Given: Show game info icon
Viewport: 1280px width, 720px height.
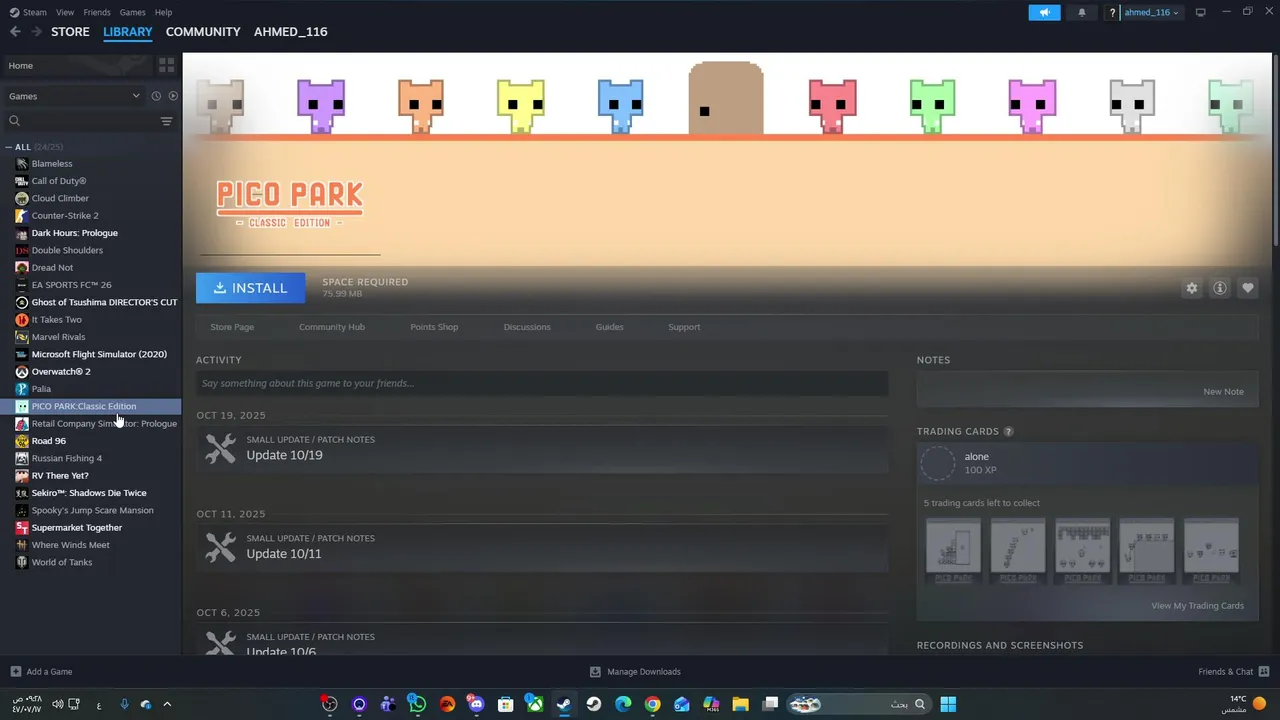Looking at the screenshot, I should tap(1219, 288).
